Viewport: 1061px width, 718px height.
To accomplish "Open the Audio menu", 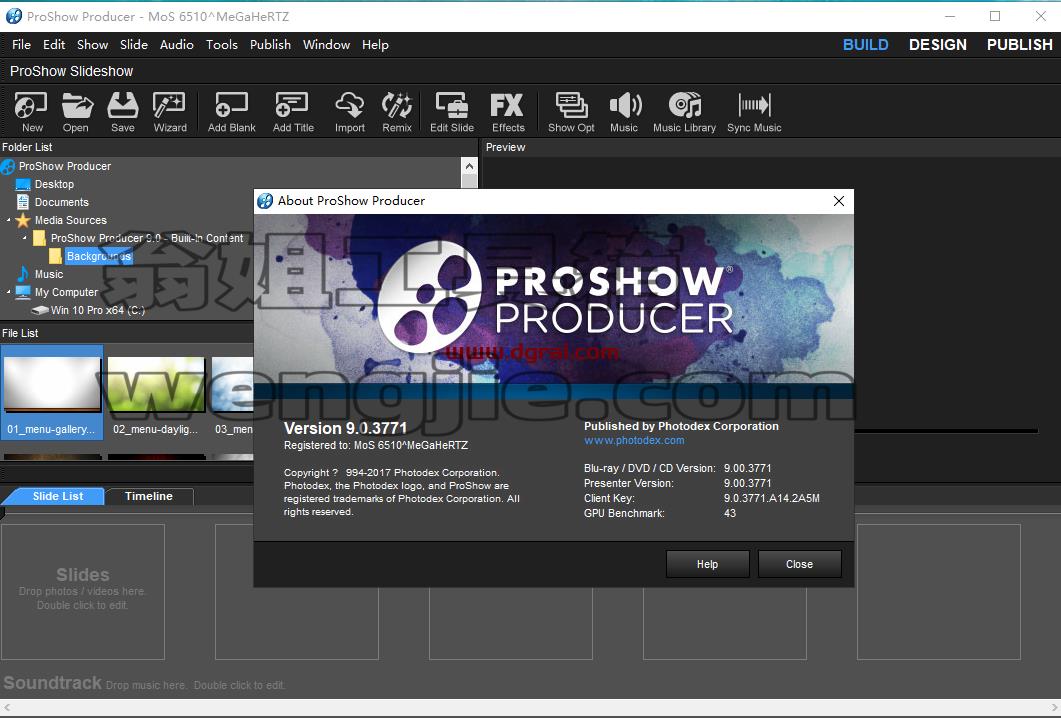I will coord(177,45).
